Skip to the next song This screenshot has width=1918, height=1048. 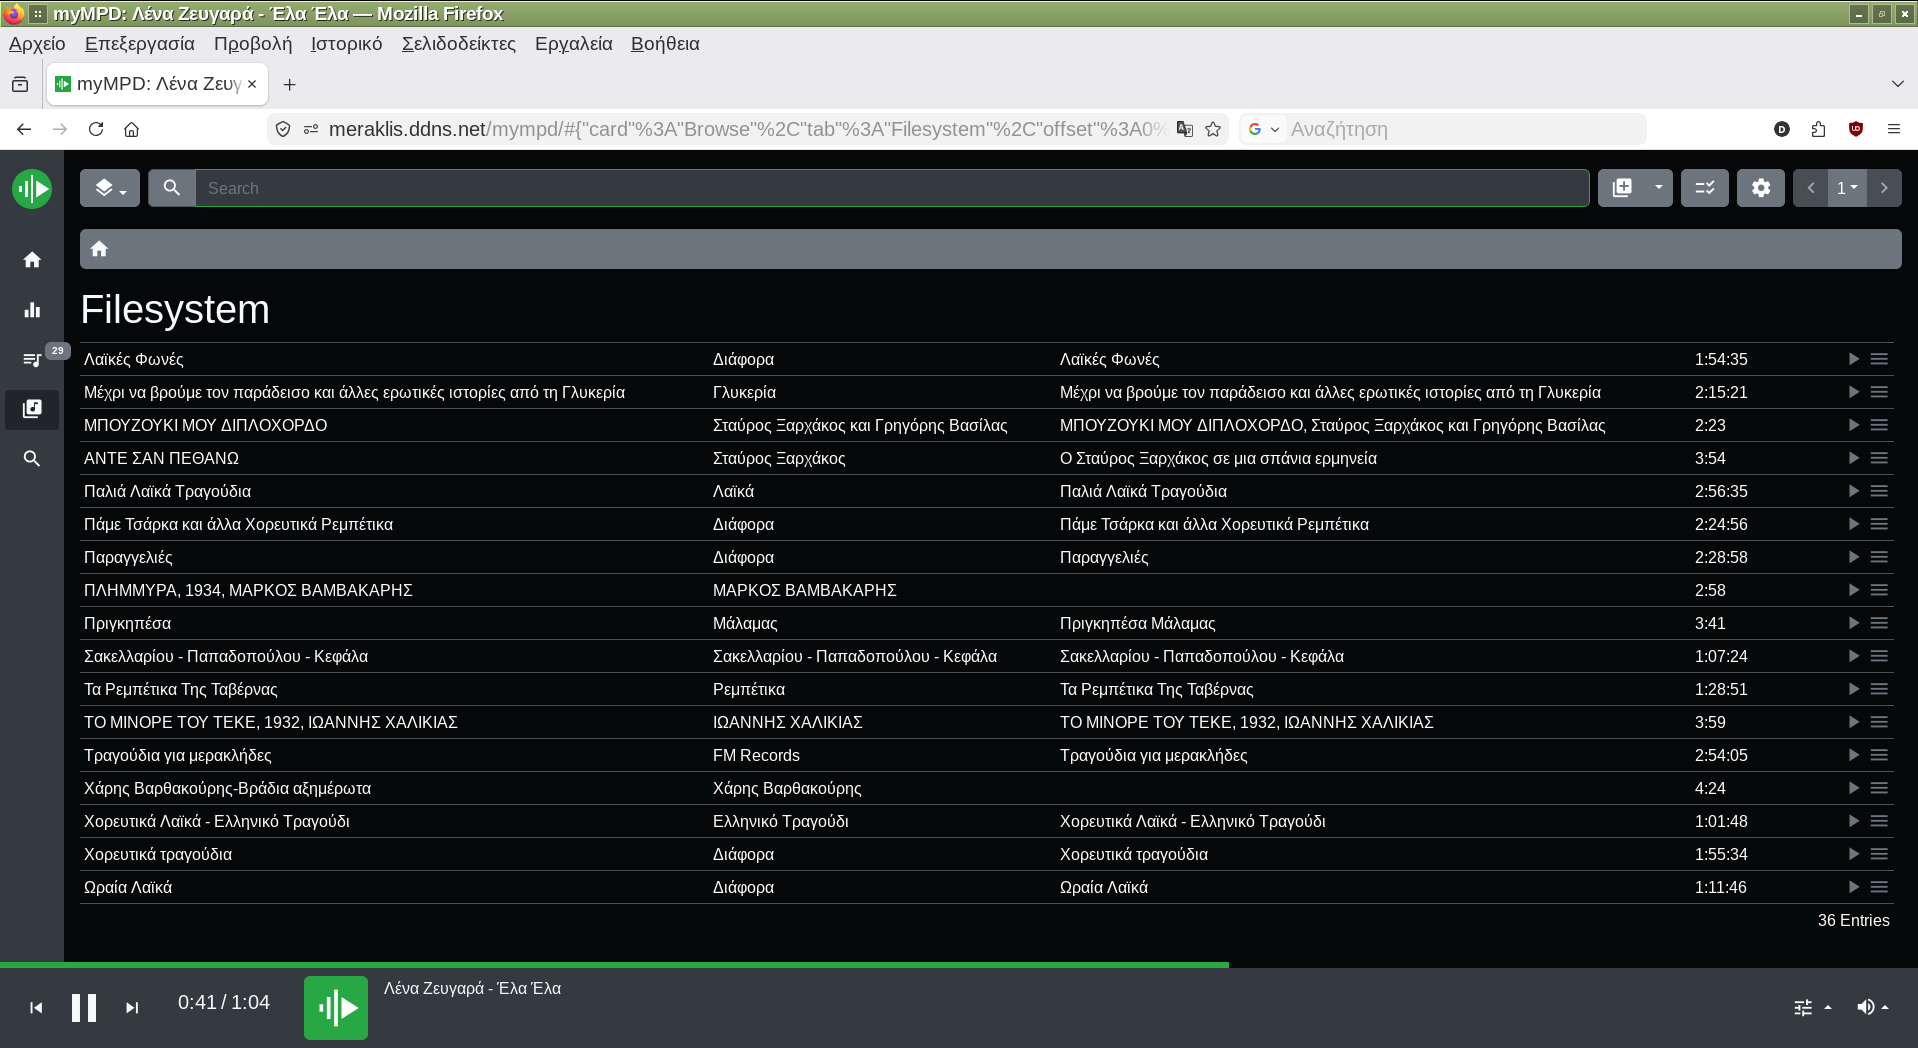point(132,1007)
